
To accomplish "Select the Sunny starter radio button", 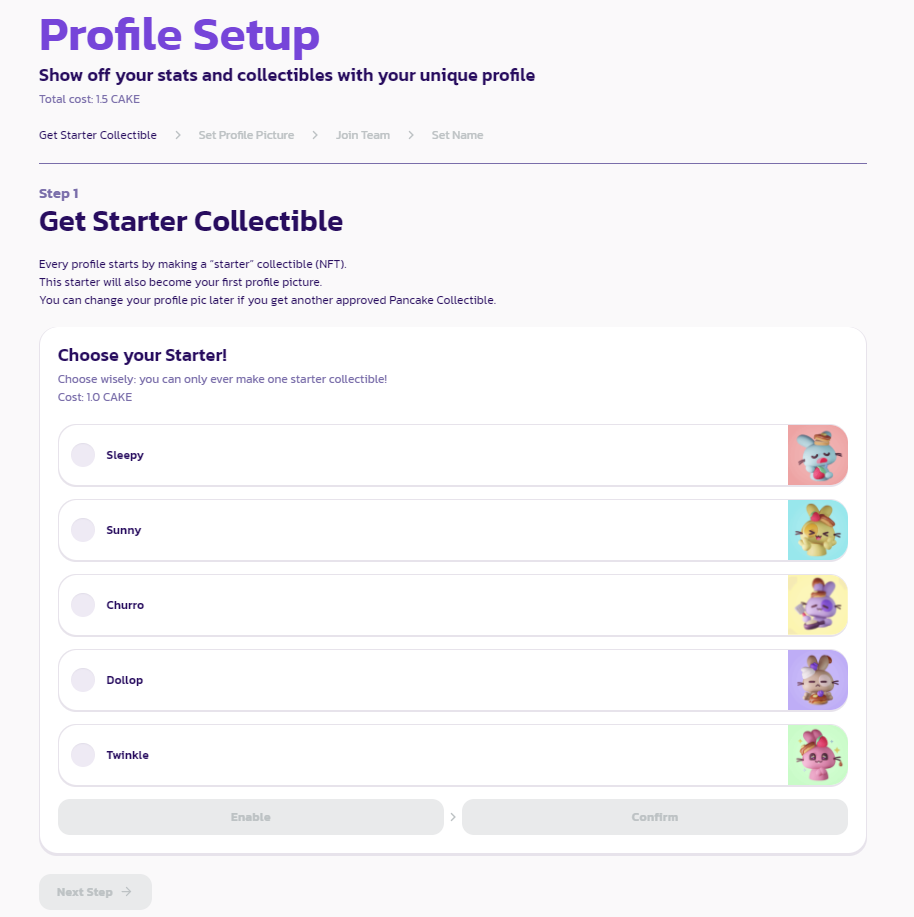I will point(83,530).
